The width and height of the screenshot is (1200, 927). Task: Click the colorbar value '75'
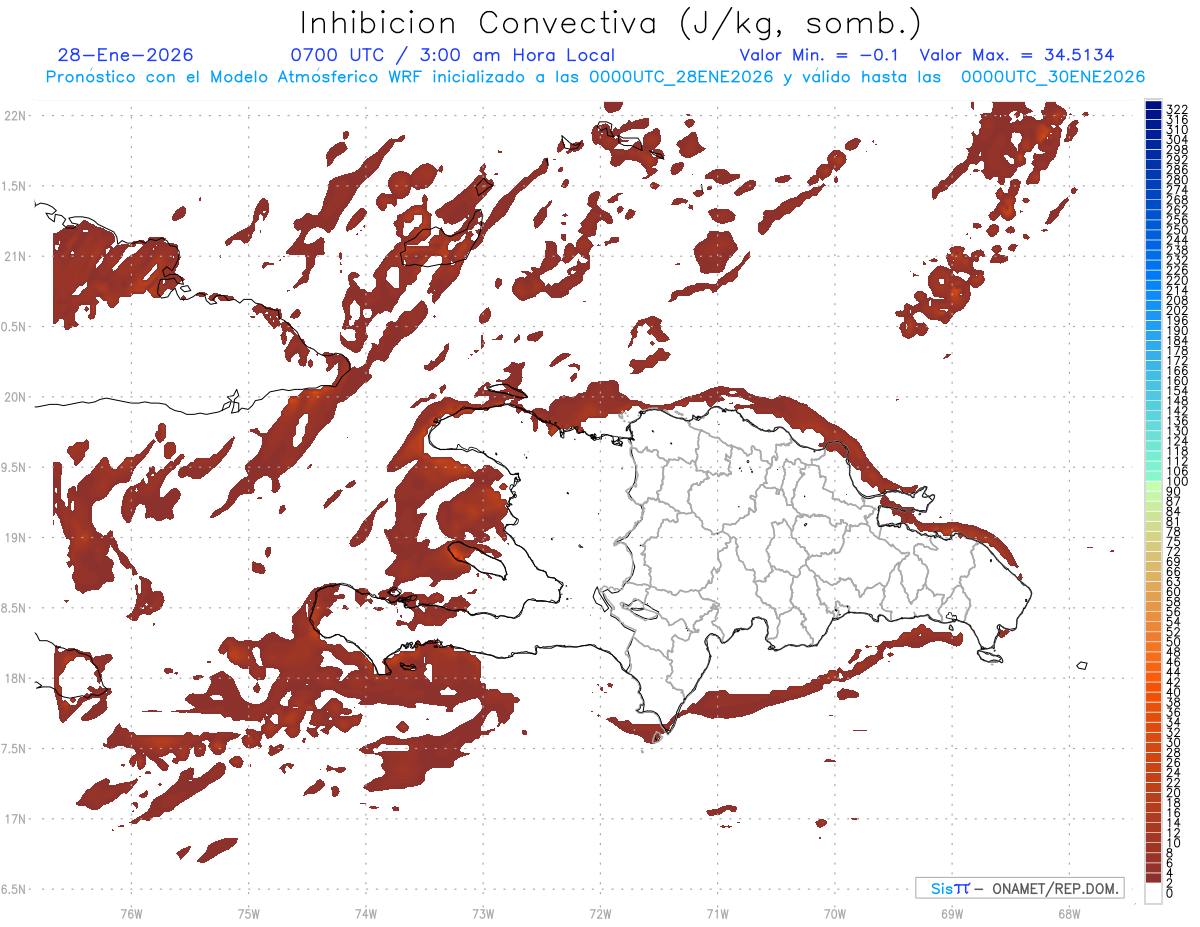(x=1174, y=542)
